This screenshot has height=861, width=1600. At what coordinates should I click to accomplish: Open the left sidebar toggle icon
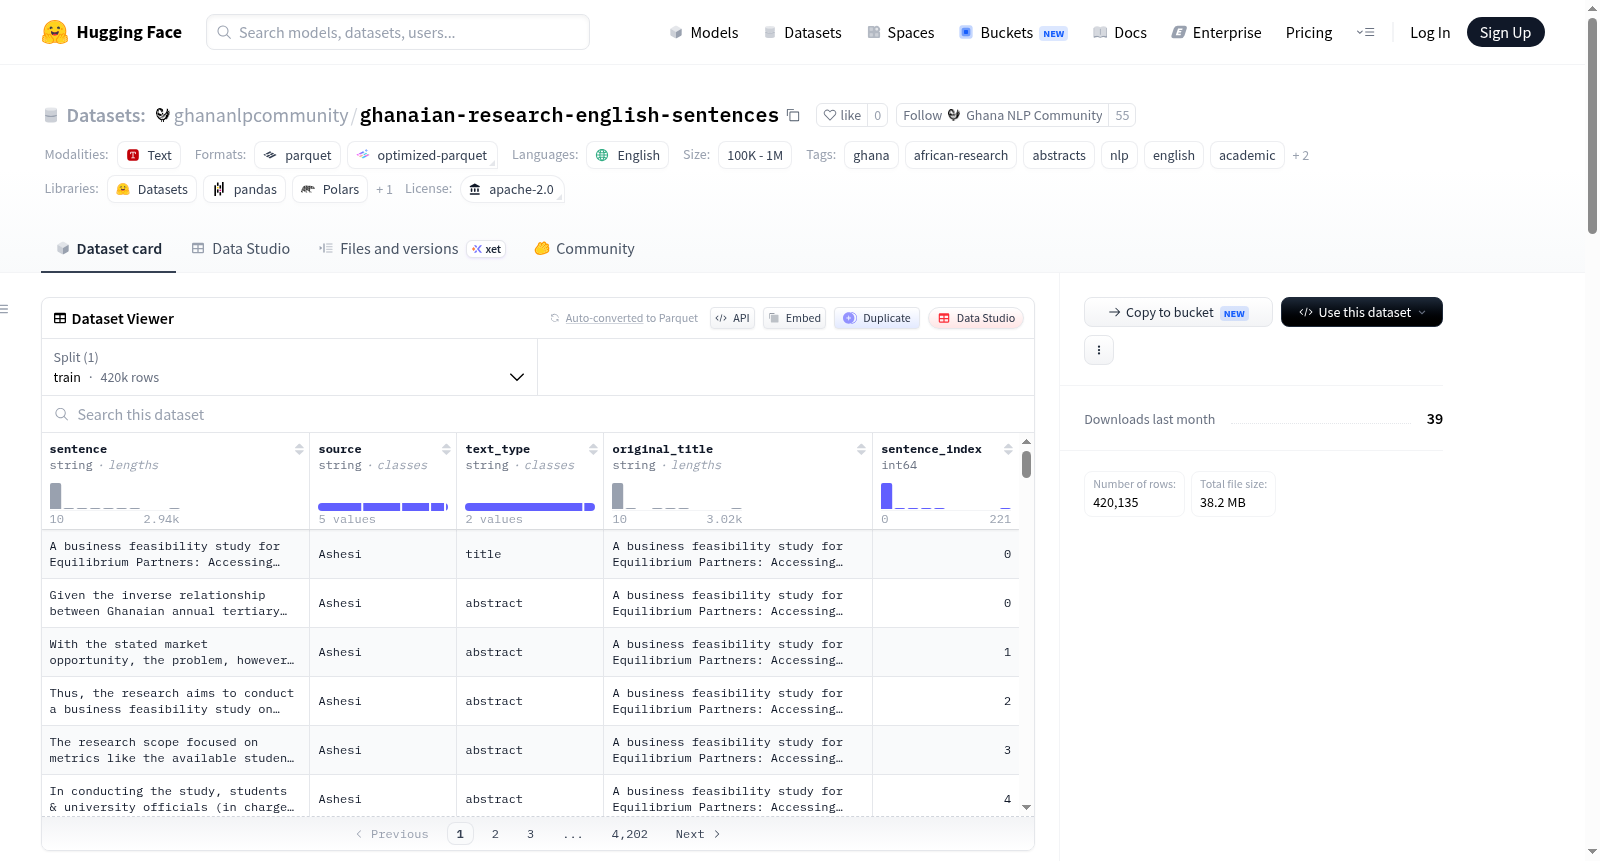(5, 309)
